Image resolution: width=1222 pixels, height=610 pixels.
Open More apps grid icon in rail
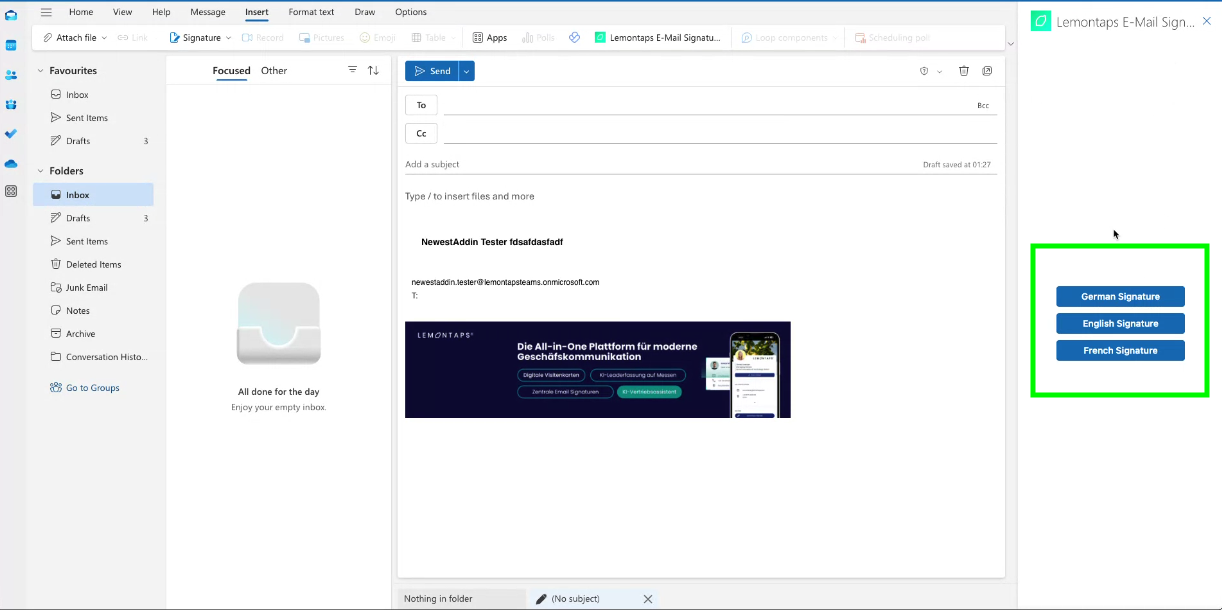click(11, 191)
